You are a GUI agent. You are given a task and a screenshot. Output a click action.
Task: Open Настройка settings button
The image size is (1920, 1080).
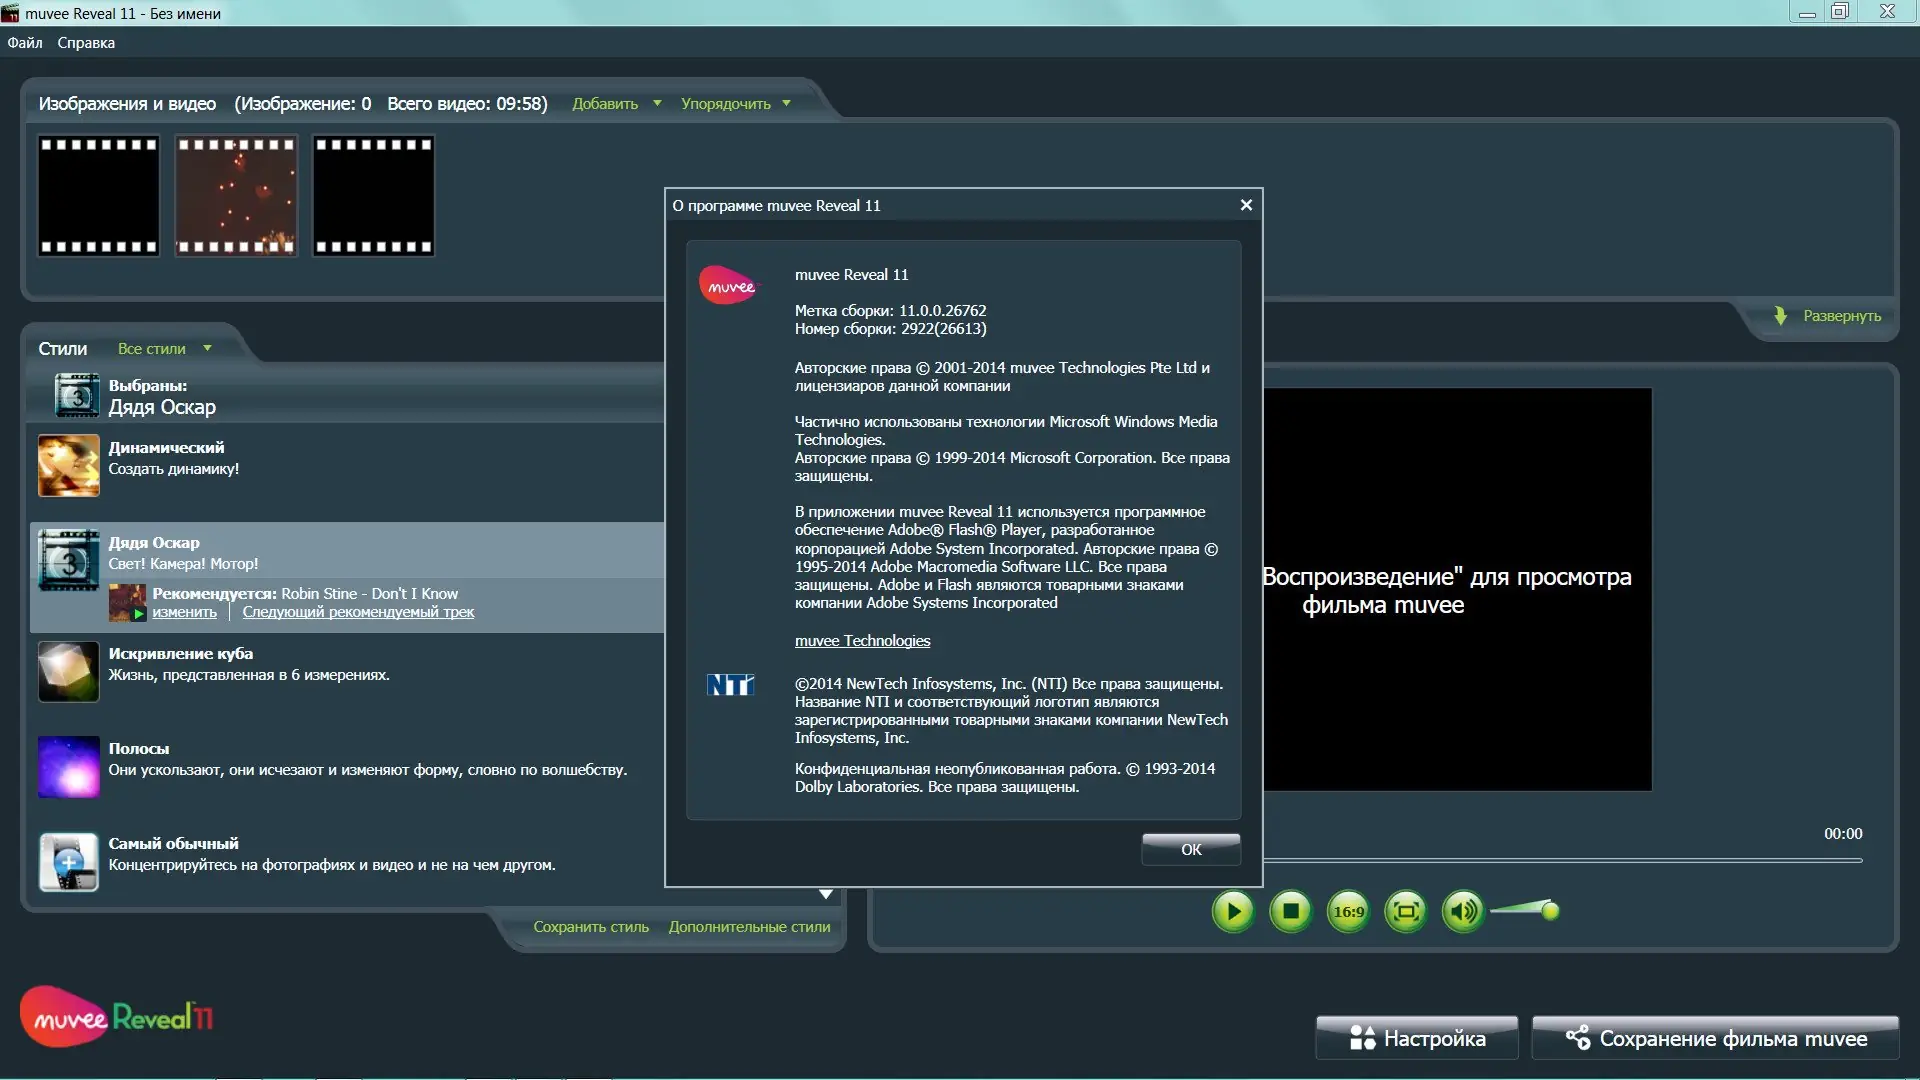click(1417, 1038)
